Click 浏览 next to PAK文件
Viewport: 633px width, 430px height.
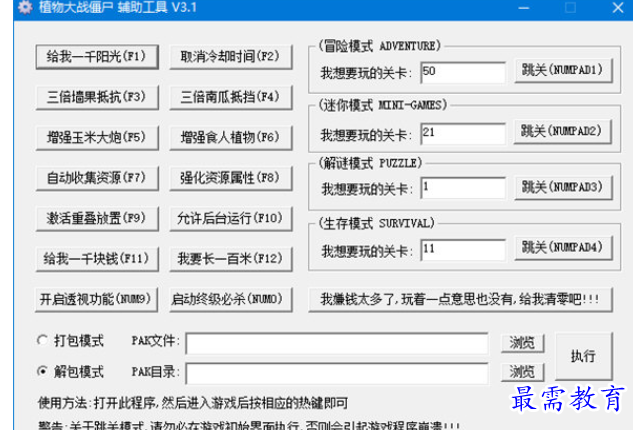click(x=522, y=343)
